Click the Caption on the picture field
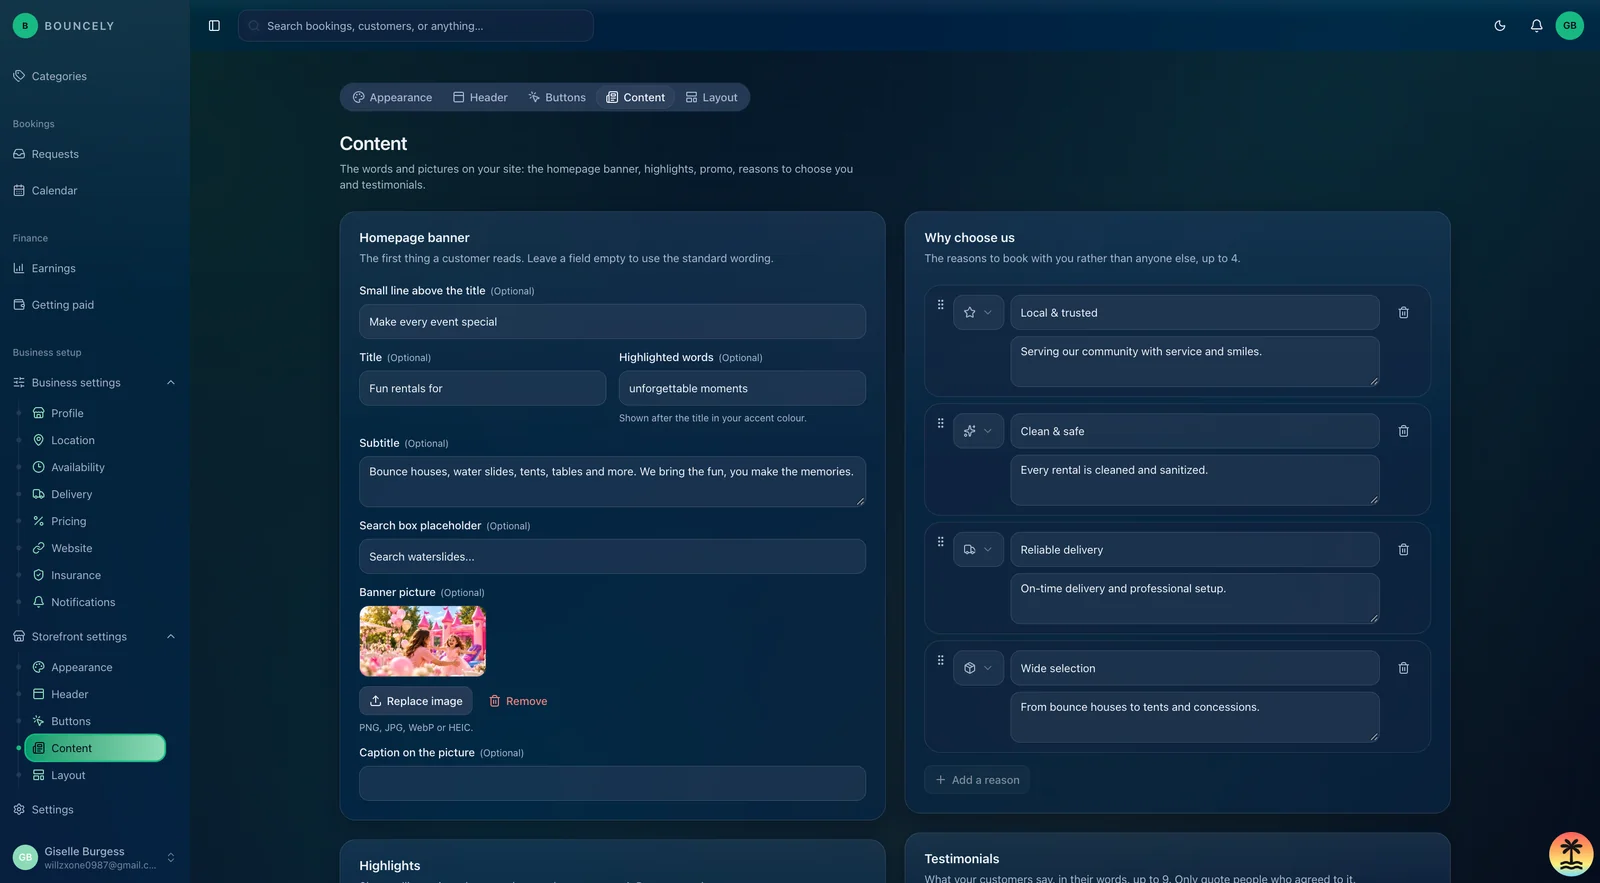The image size is (1600, 883). 613,783
